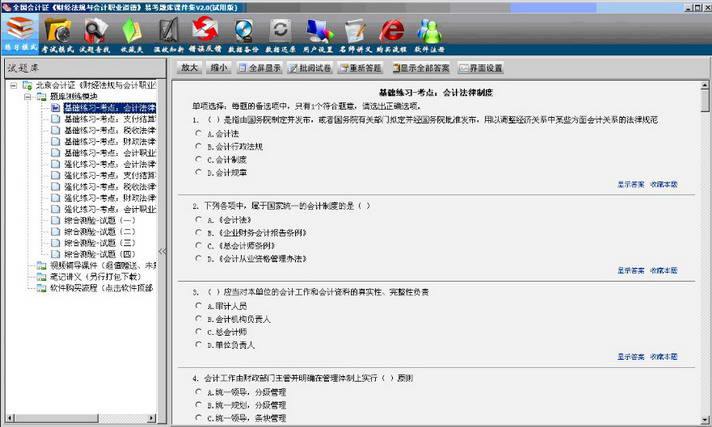Select tree item 基础练习-考点：会计职业
Viewport: 712px width, 427px height.
[x=109, y=153]
